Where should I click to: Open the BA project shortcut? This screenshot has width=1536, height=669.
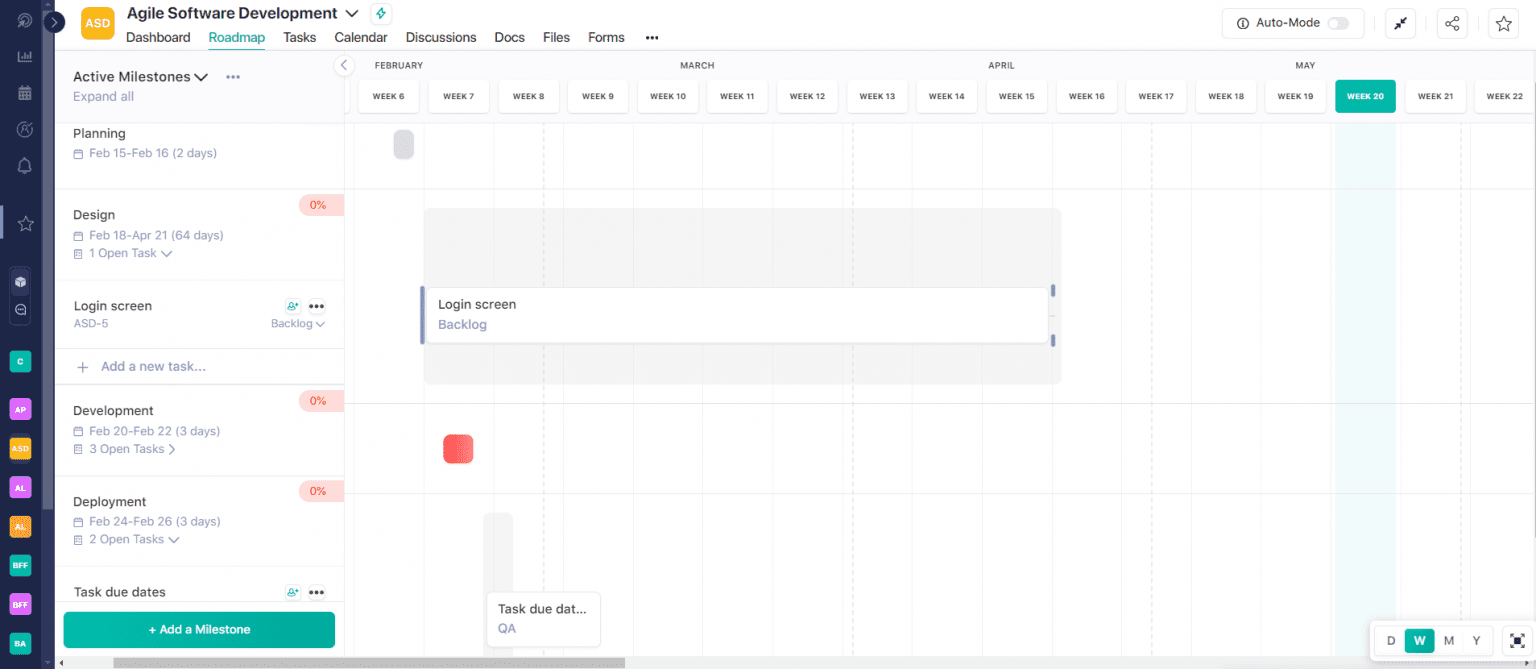[20, 643]
